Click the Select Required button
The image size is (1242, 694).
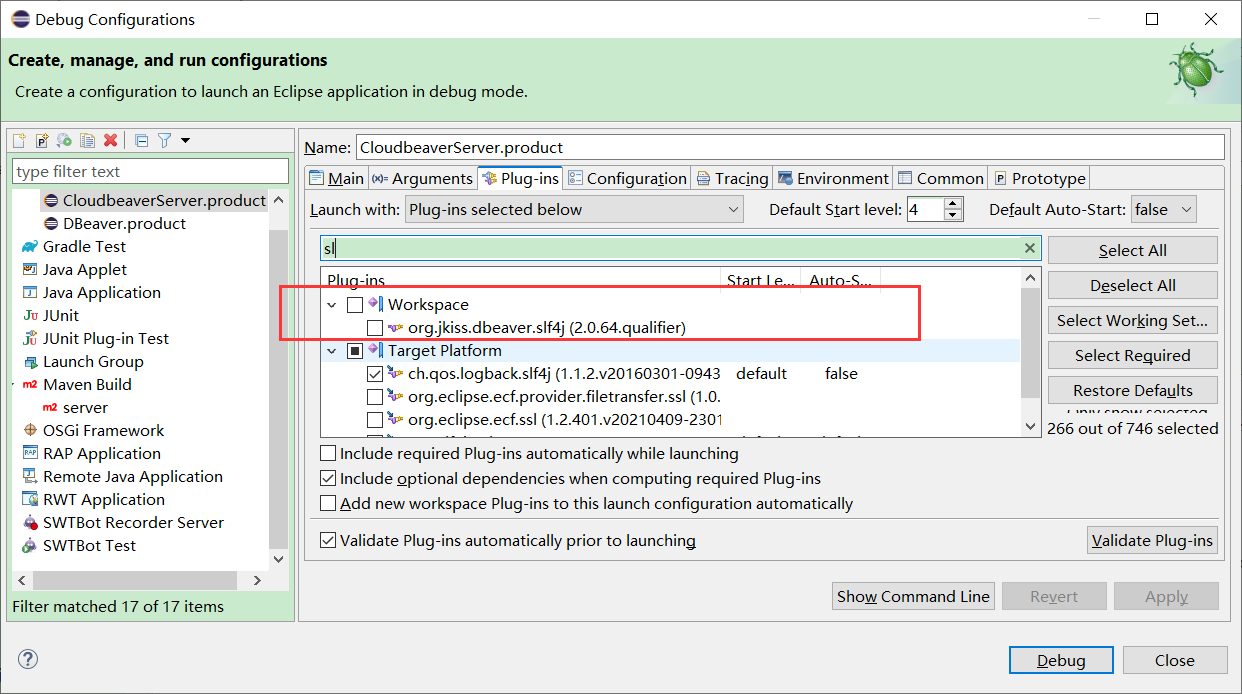(1133, 355)
